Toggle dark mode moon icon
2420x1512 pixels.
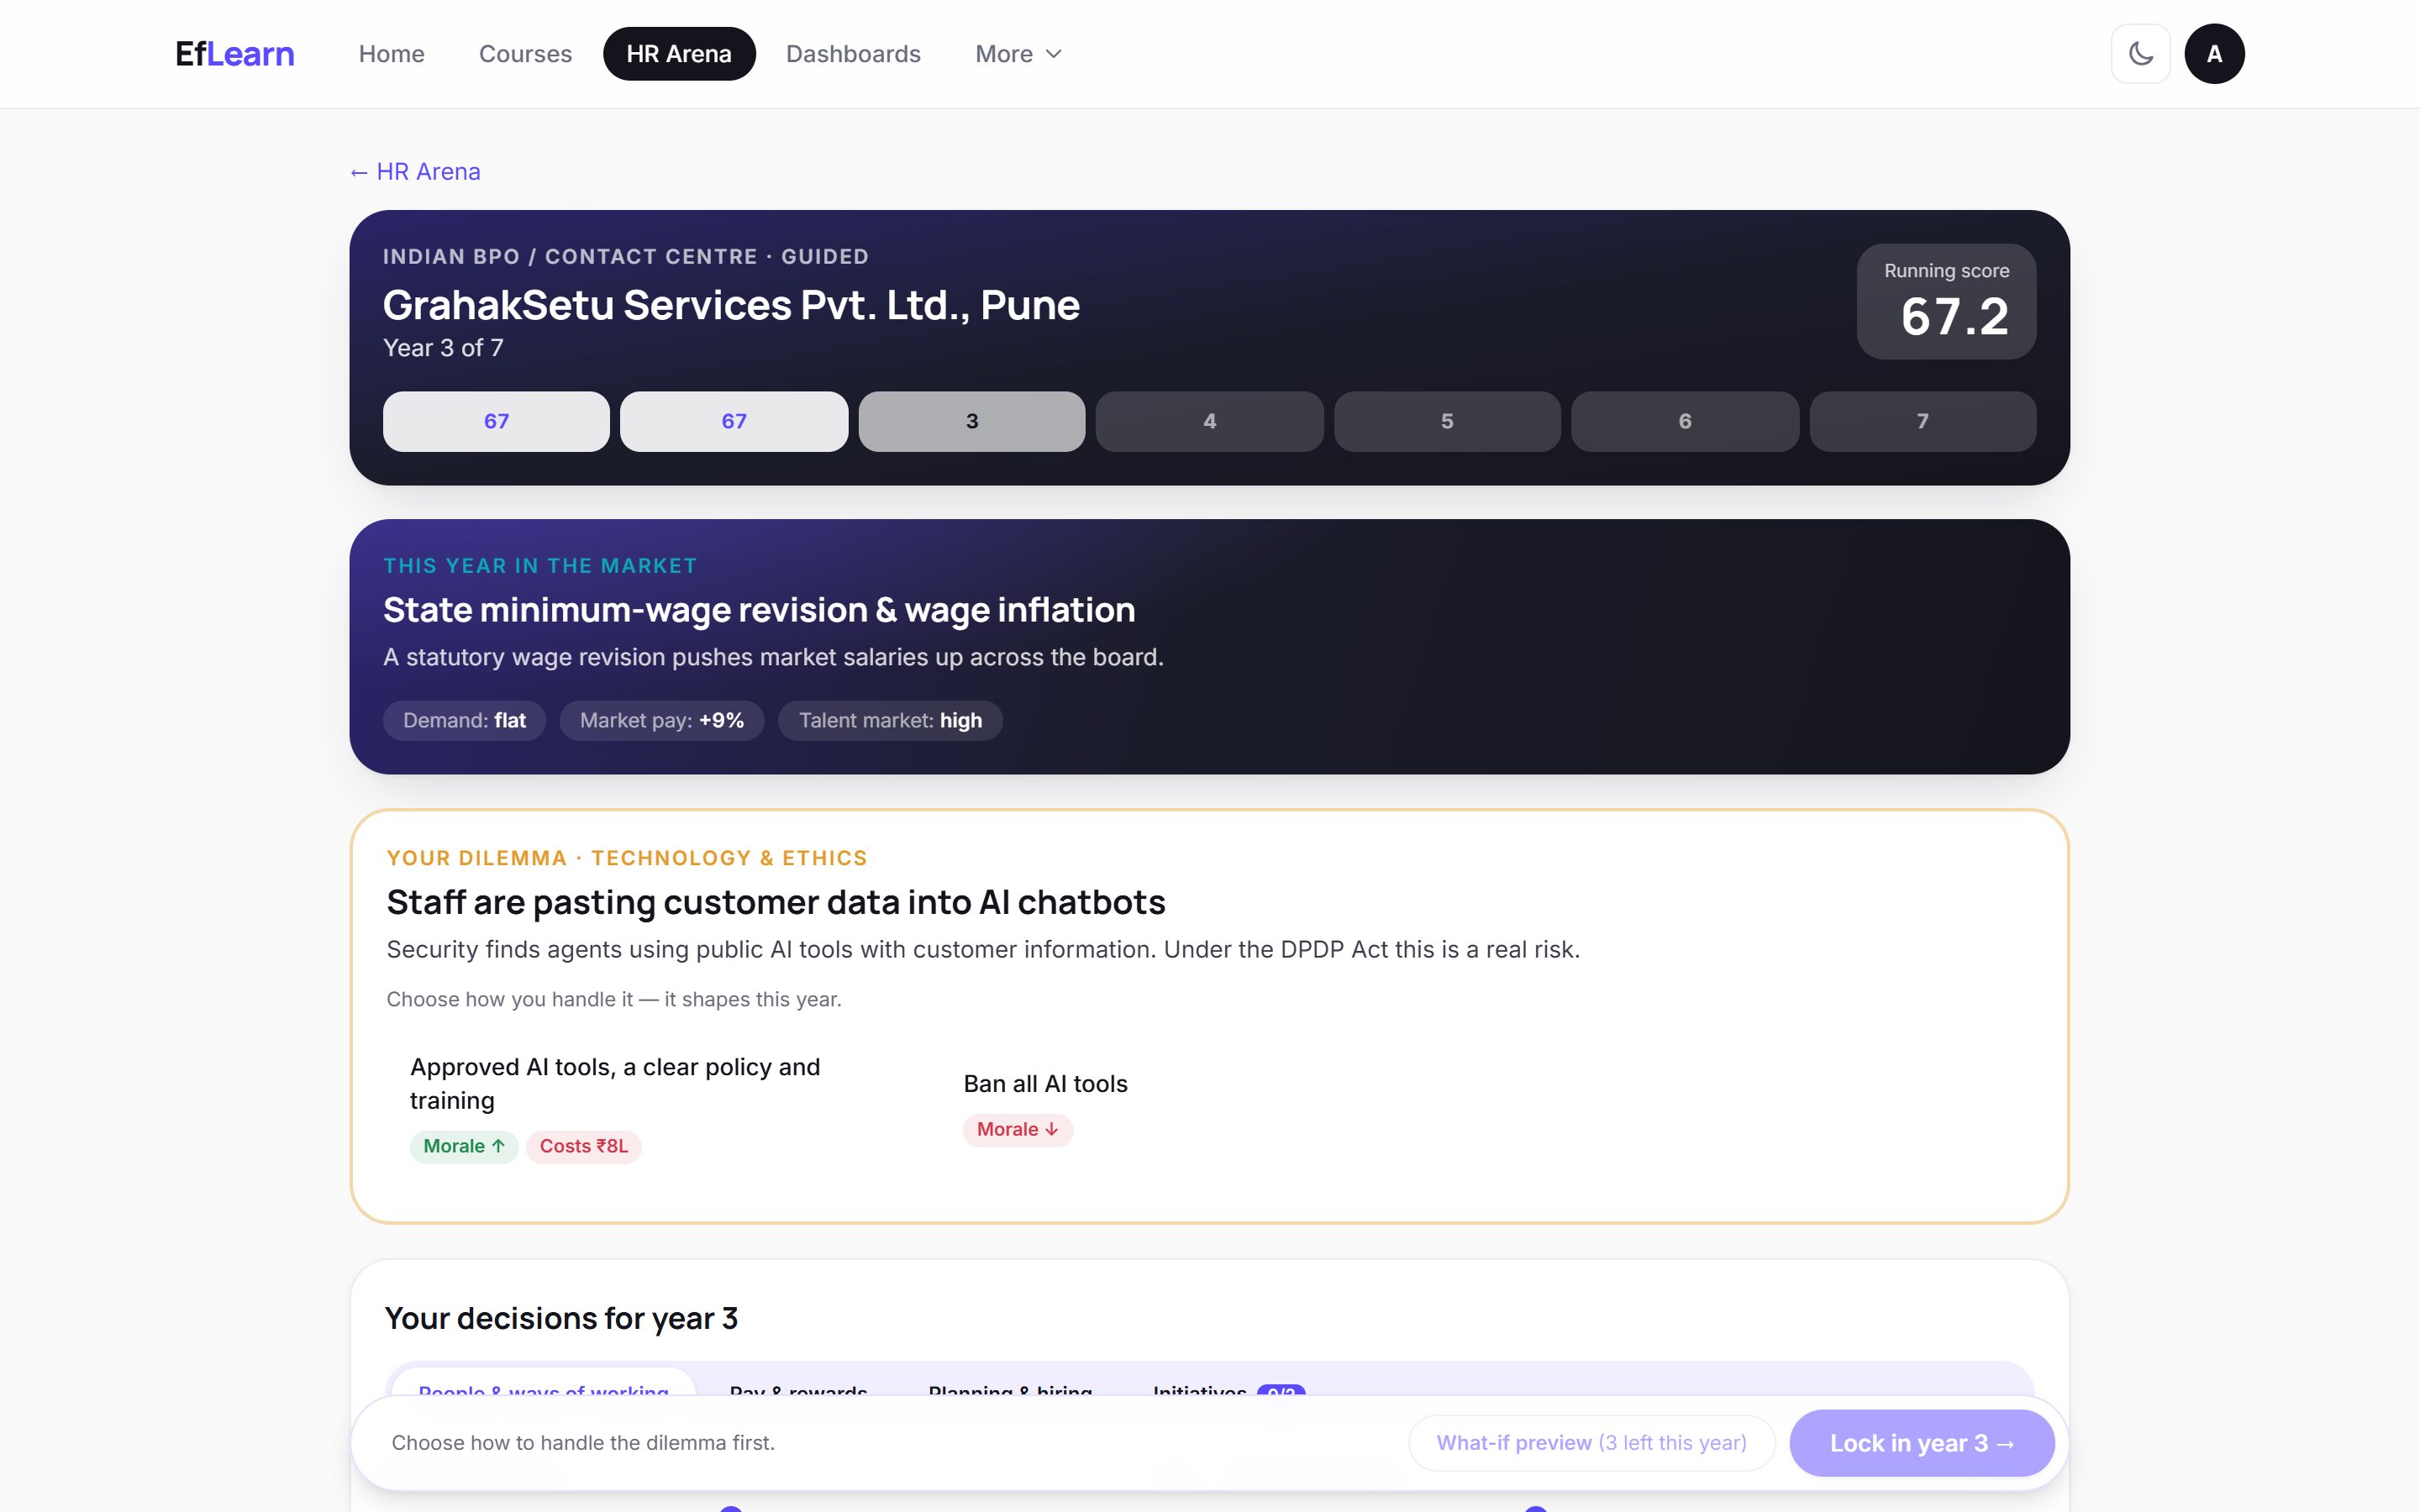point(2140,54)
